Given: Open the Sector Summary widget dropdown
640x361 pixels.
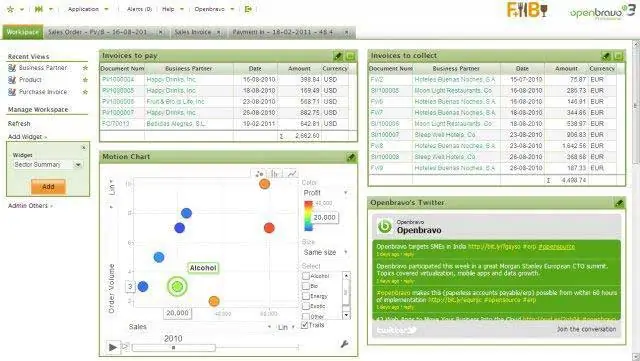Looking at the screenshot, I should pyautogui.click(x=78, y=165).
